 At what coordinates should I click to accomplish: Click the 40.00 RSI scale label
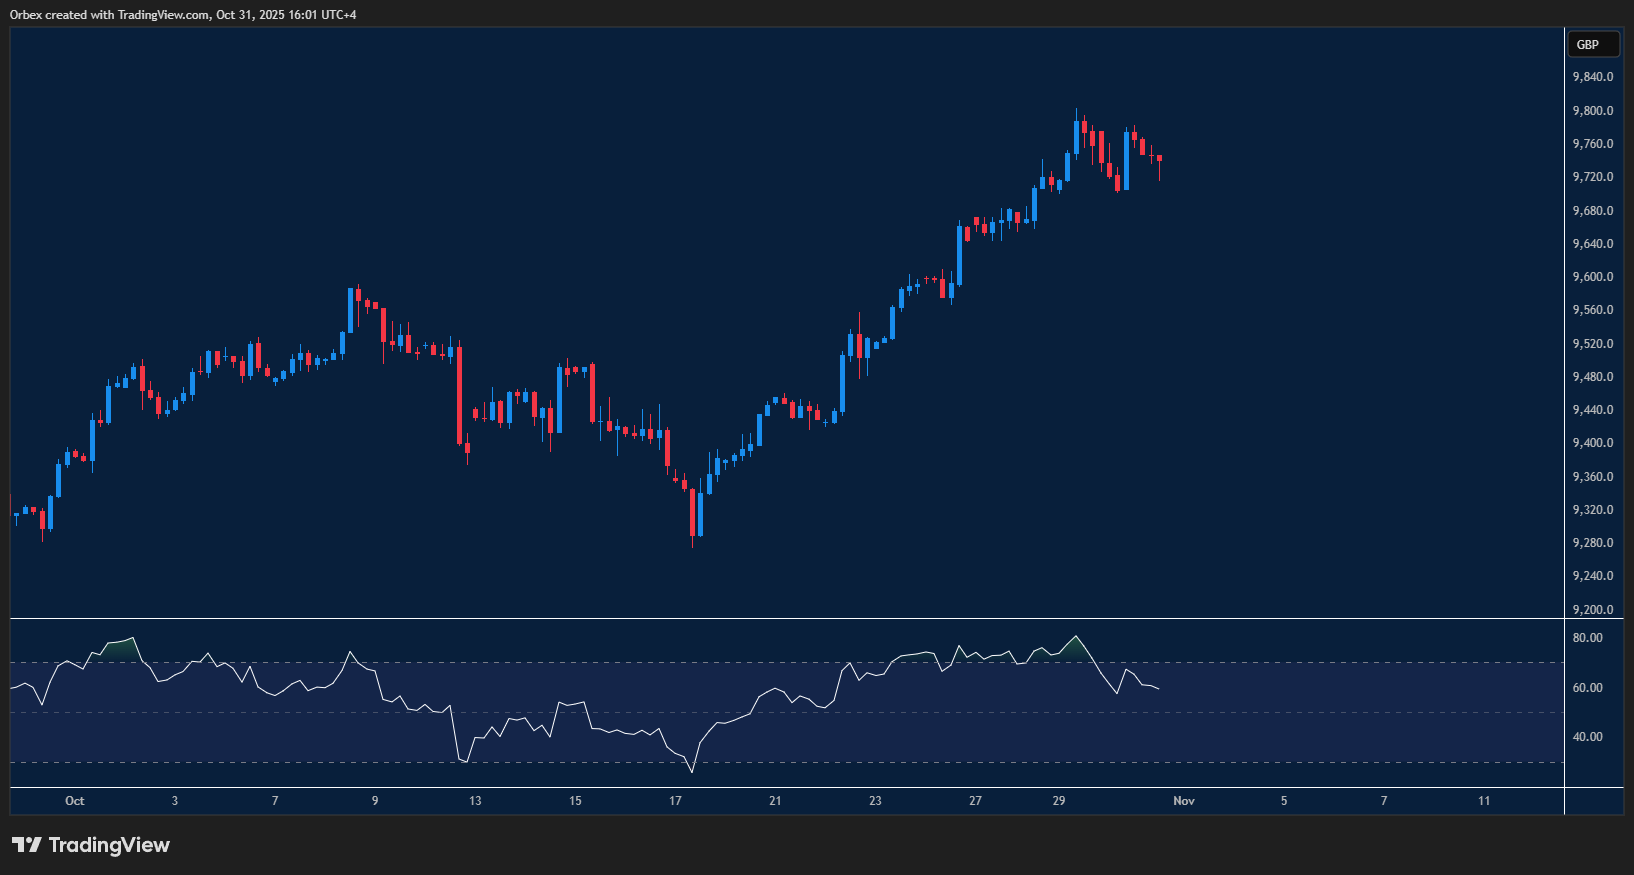coord(1588,737)
